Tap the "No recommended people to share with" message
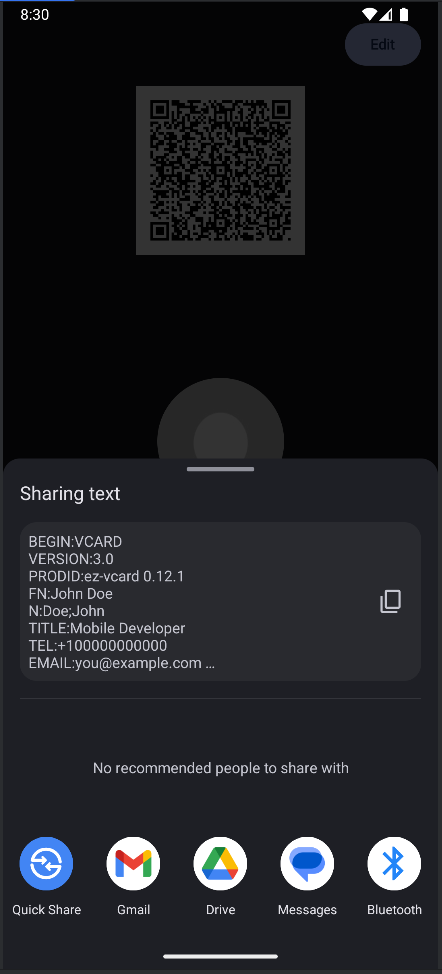 coord(220,768)
